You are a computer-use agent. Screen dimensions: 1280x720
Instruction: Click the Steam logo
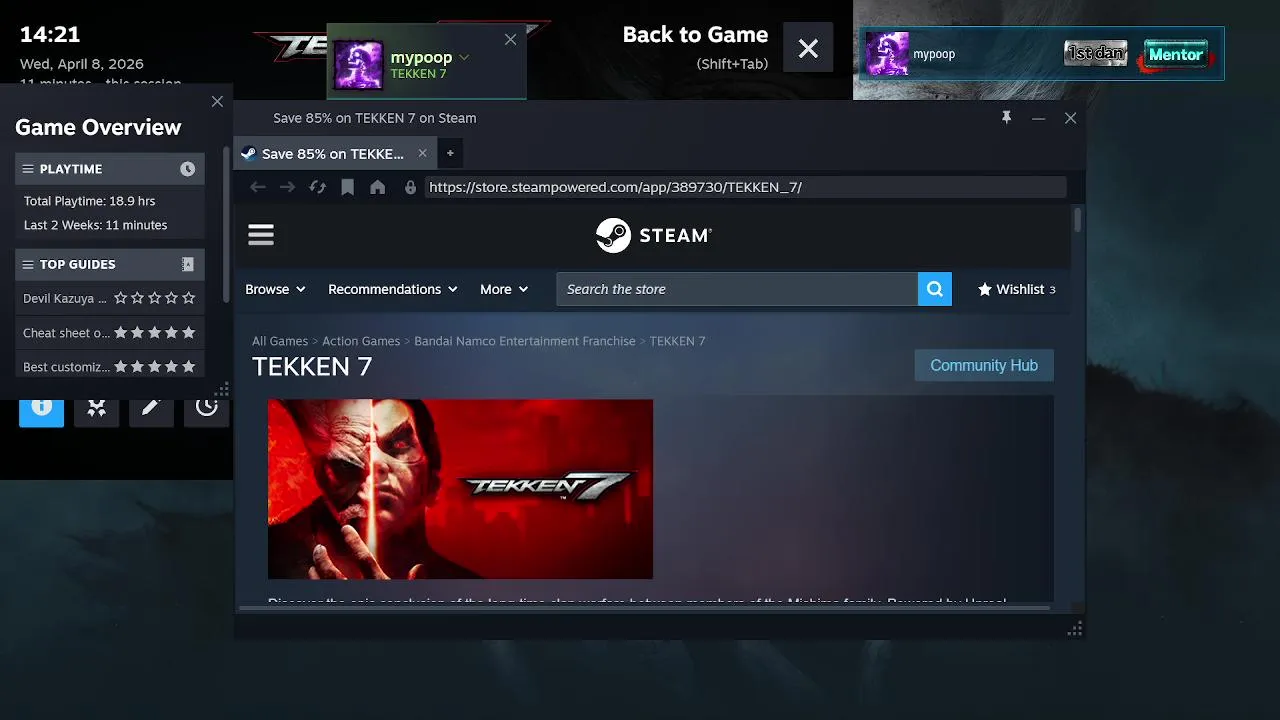click(x=654, y=235)
